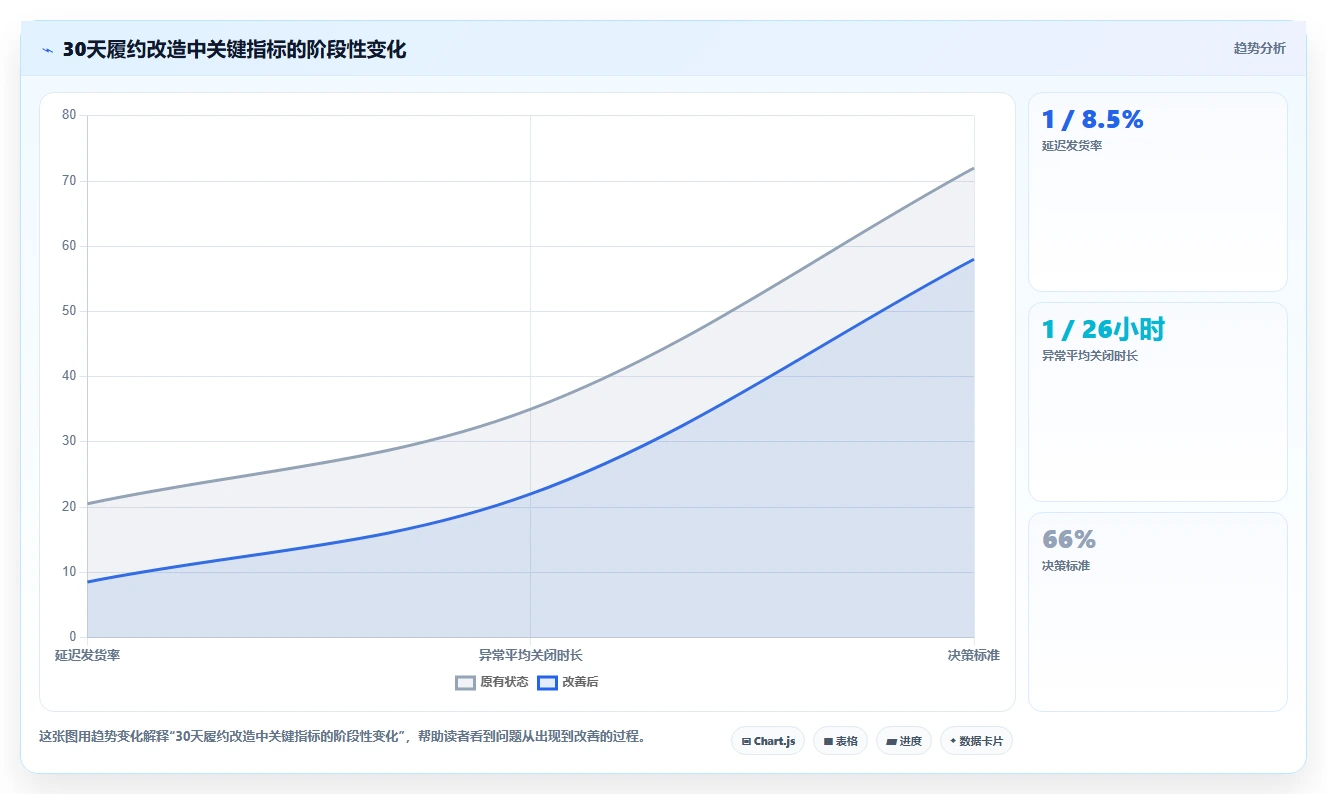Click the 原有状态 legend label

pyautogui.click(x=504, y=682)
